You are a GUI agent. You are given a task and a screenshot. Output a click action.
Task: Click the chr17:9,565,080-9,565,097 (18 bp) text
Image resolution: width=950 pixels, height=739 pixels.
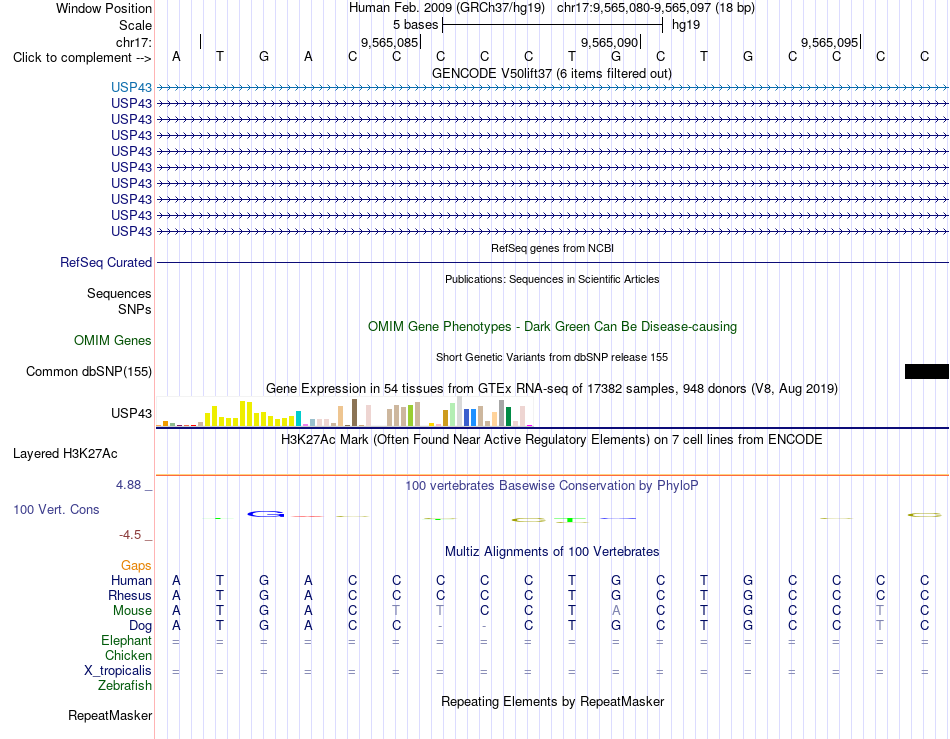656,8
